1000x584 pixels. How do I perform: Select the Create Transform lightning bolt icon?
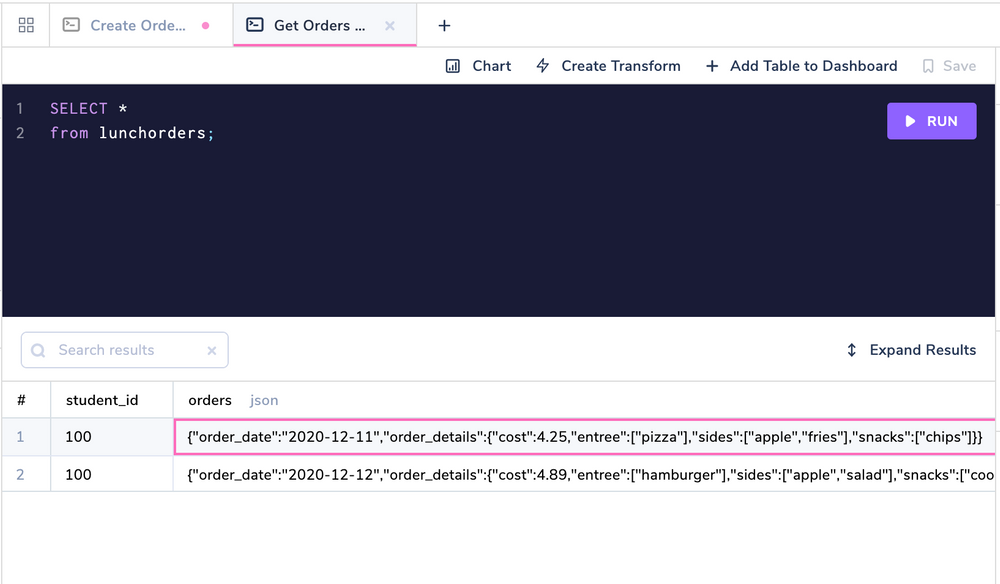tap(541, 66)
